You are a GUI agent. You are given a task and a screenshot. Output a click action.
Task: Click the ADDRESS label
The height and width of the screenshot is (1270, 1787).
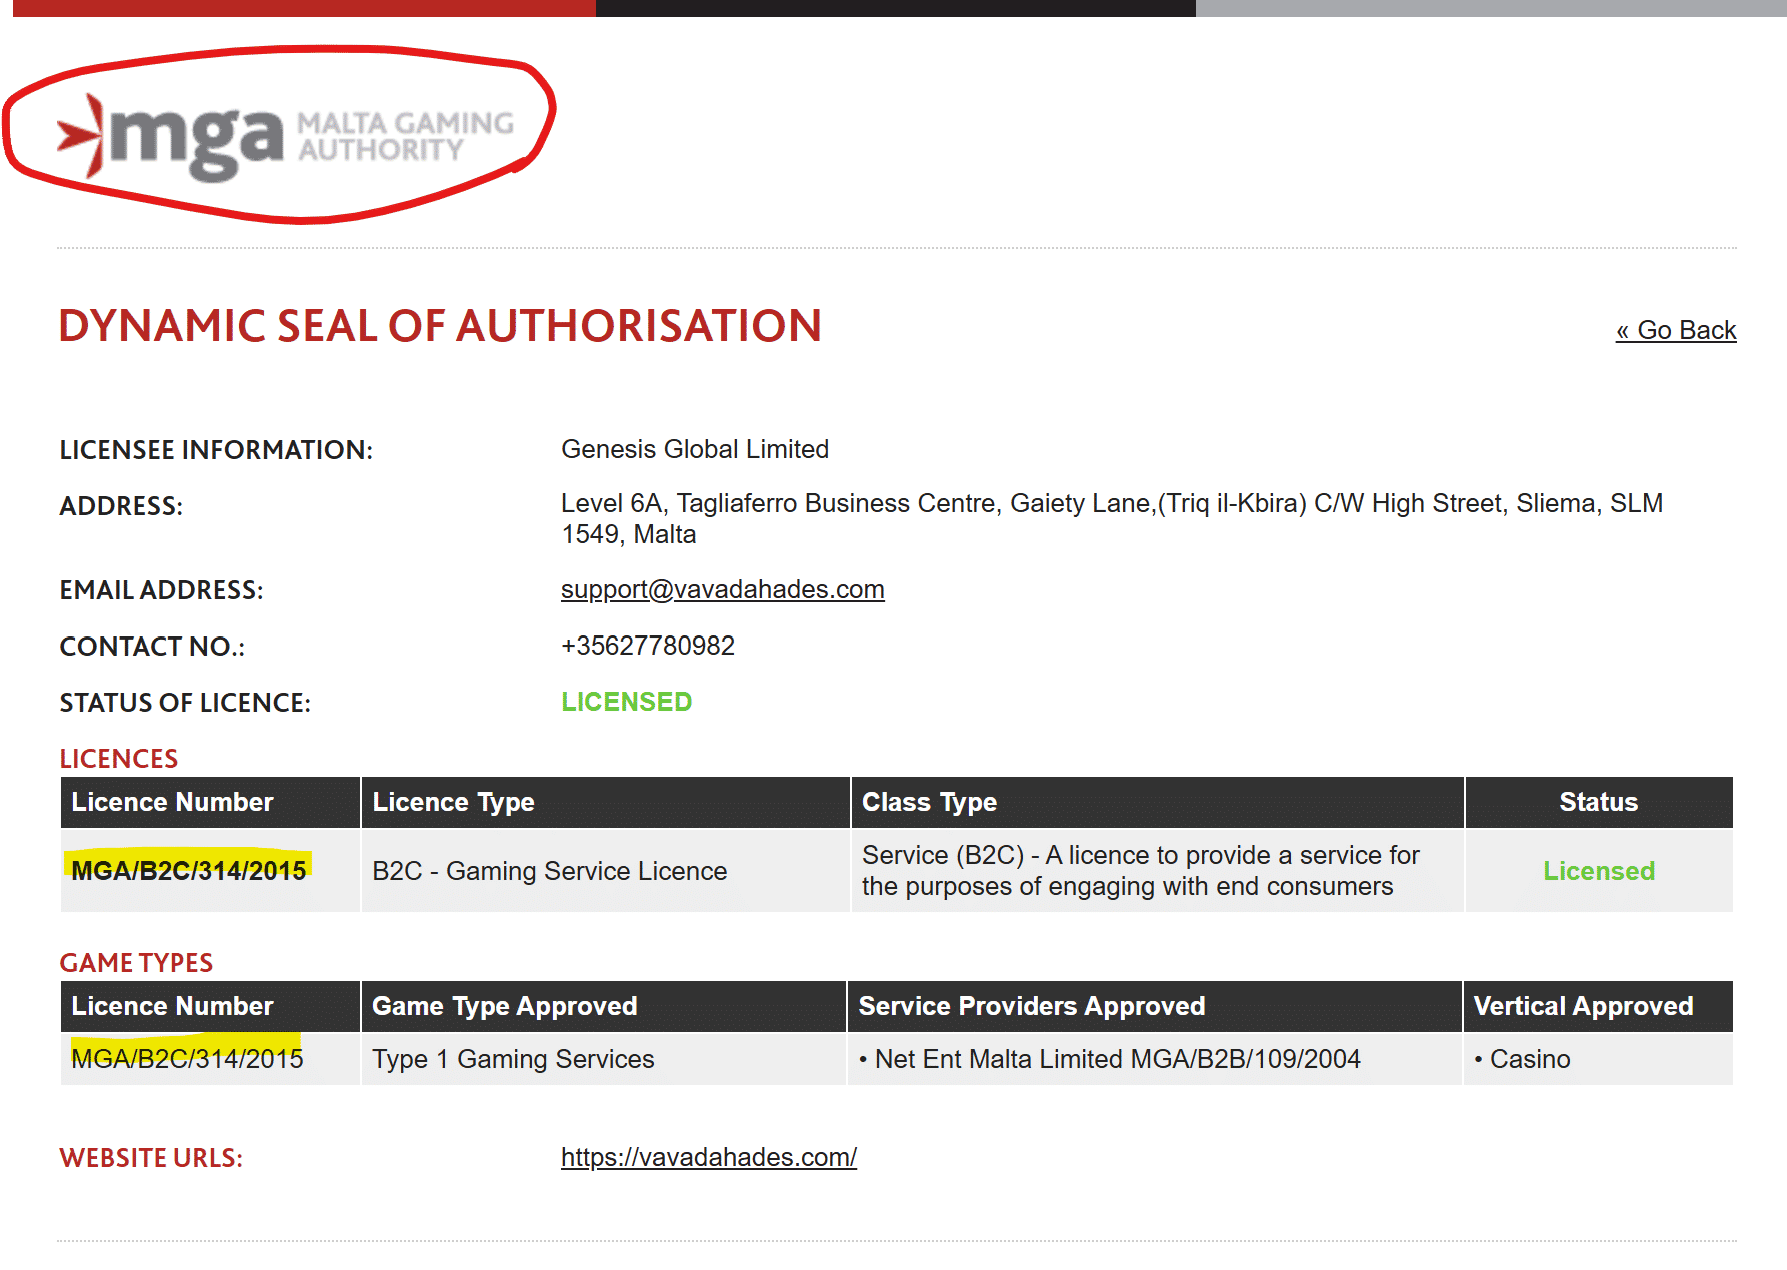[x=121, y=506]
